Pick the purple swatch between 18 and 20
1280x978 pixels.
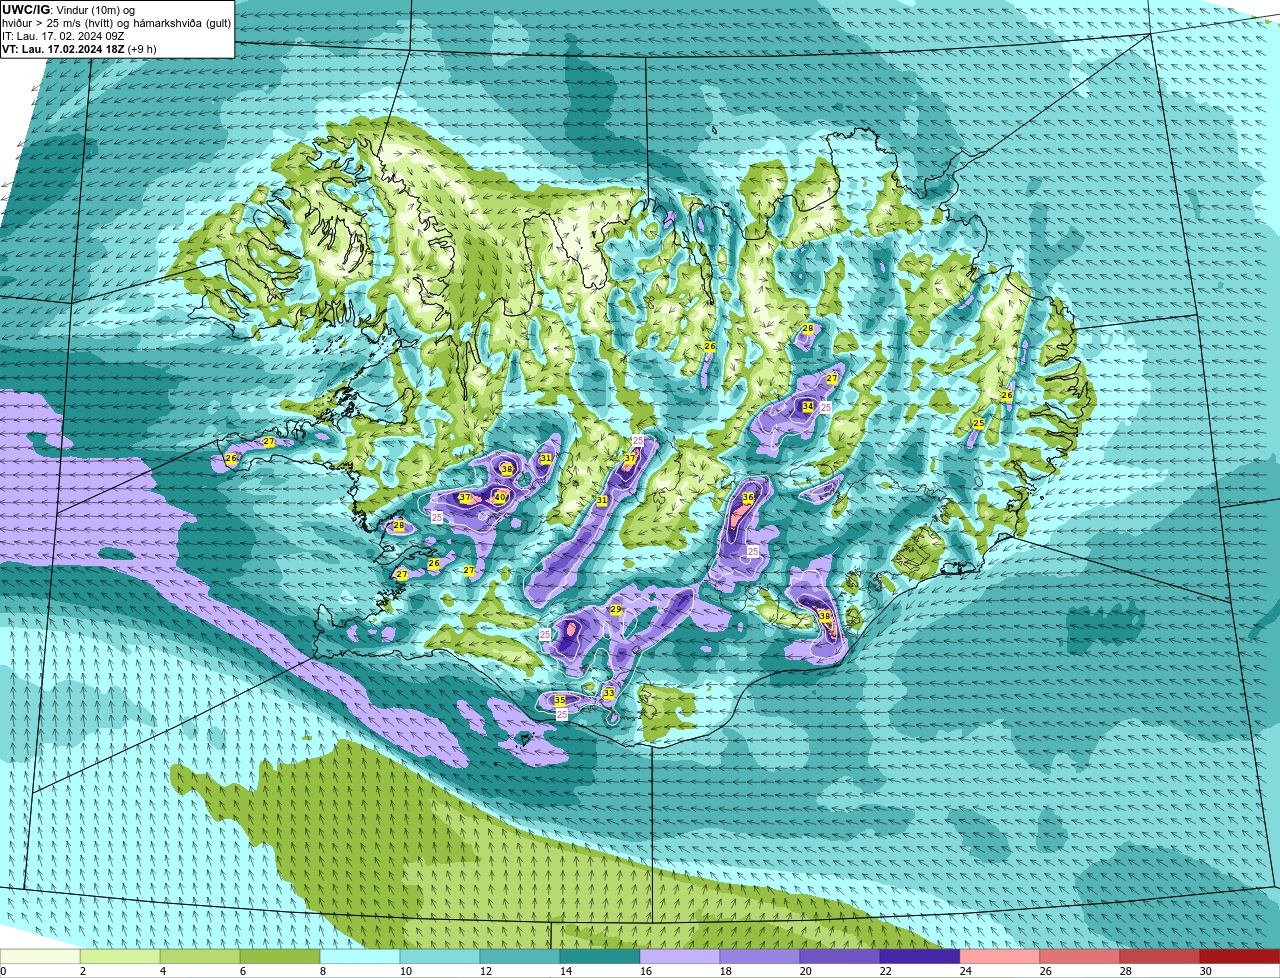tap(760, 957)
